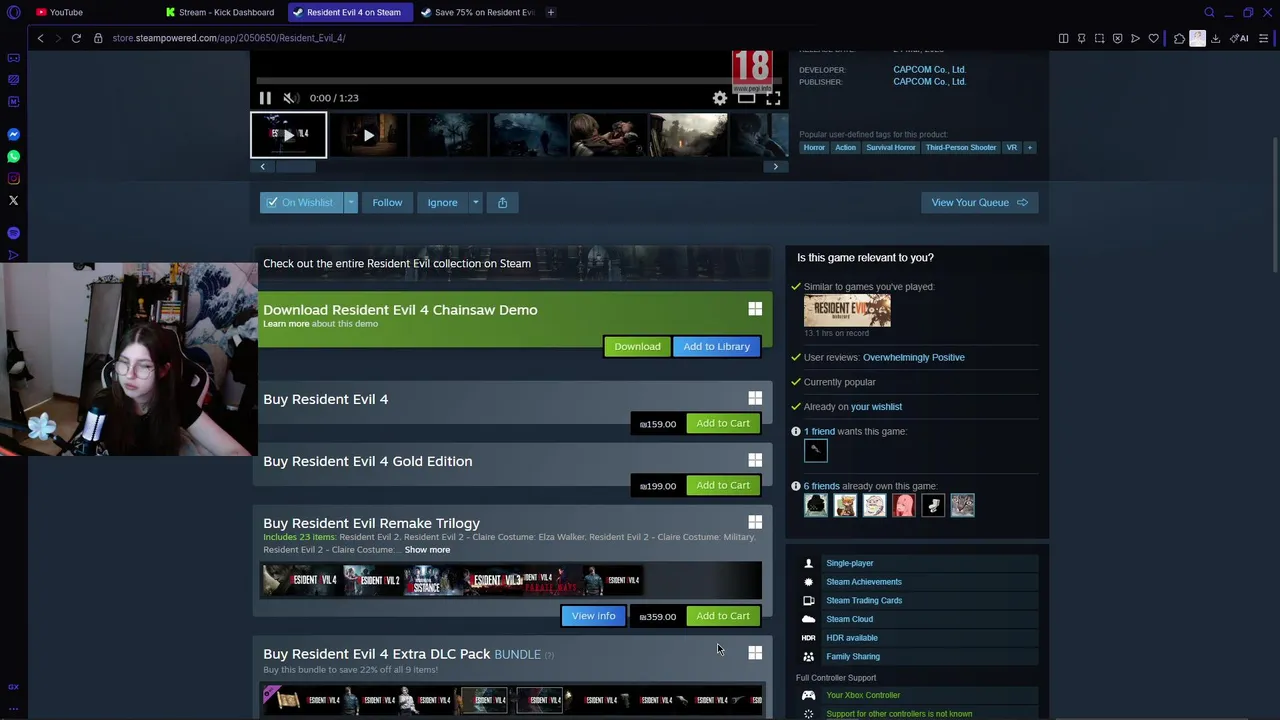Image resolution: width=1280 pixels, height=720 pixels.
Task: Expand more tags with plus button
Action: click(1029, 147)
